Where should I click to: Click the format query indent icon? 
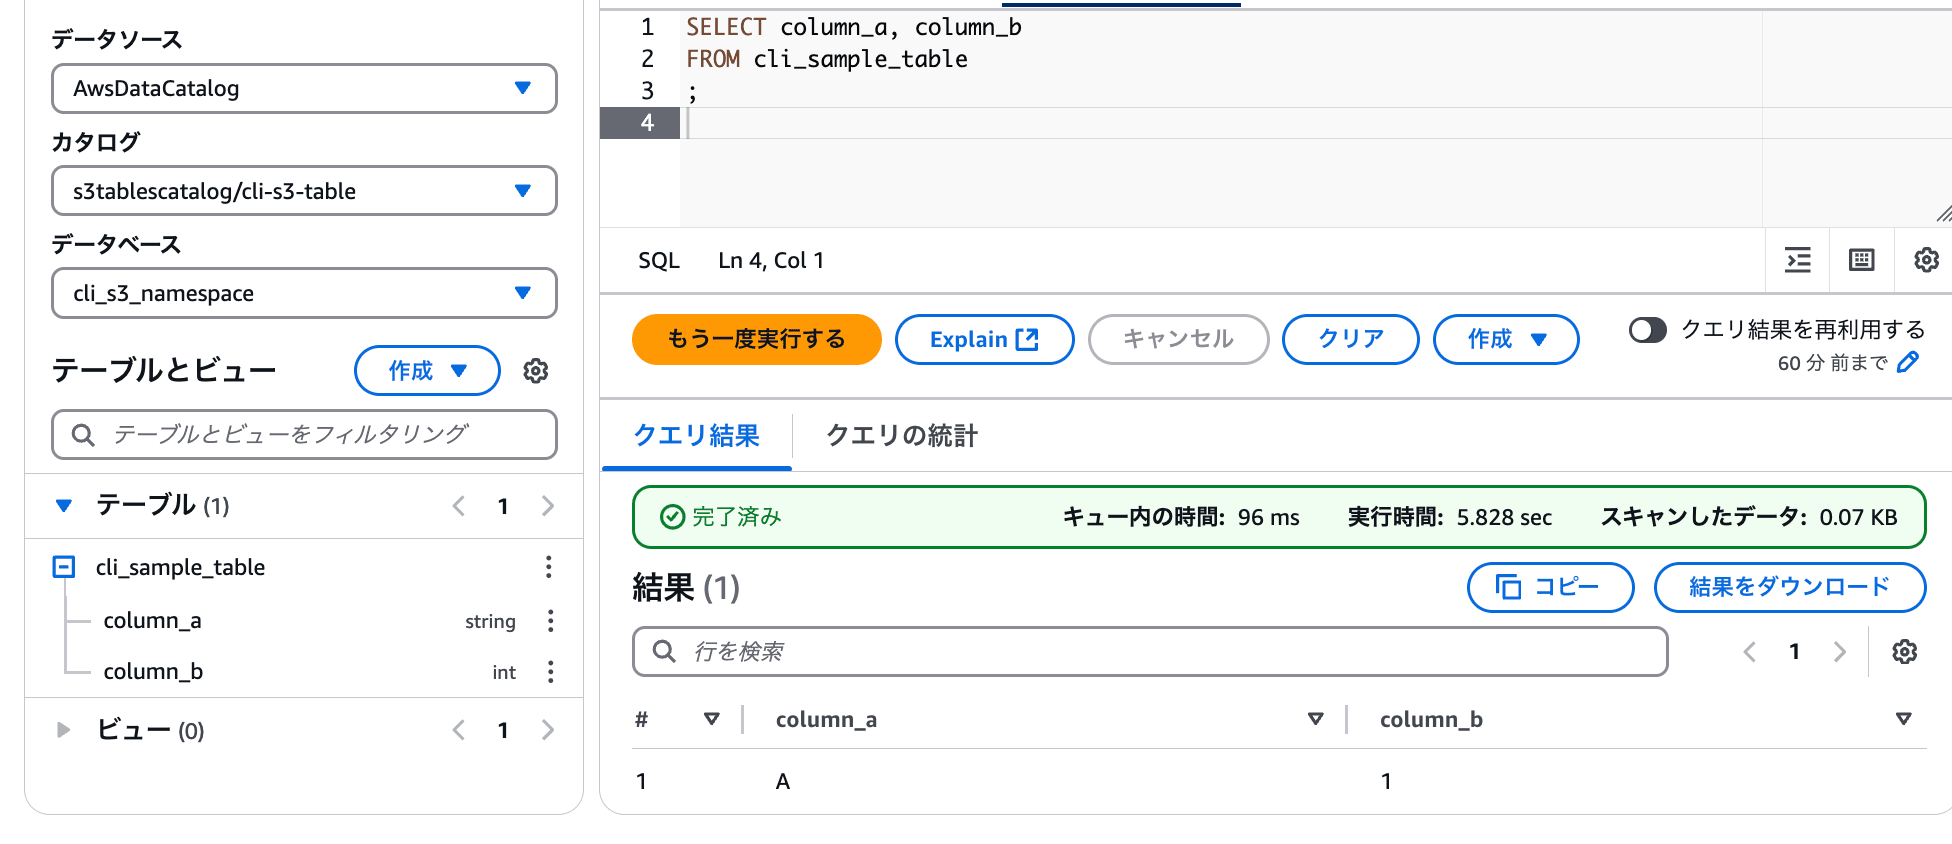tap(1798, 260)
